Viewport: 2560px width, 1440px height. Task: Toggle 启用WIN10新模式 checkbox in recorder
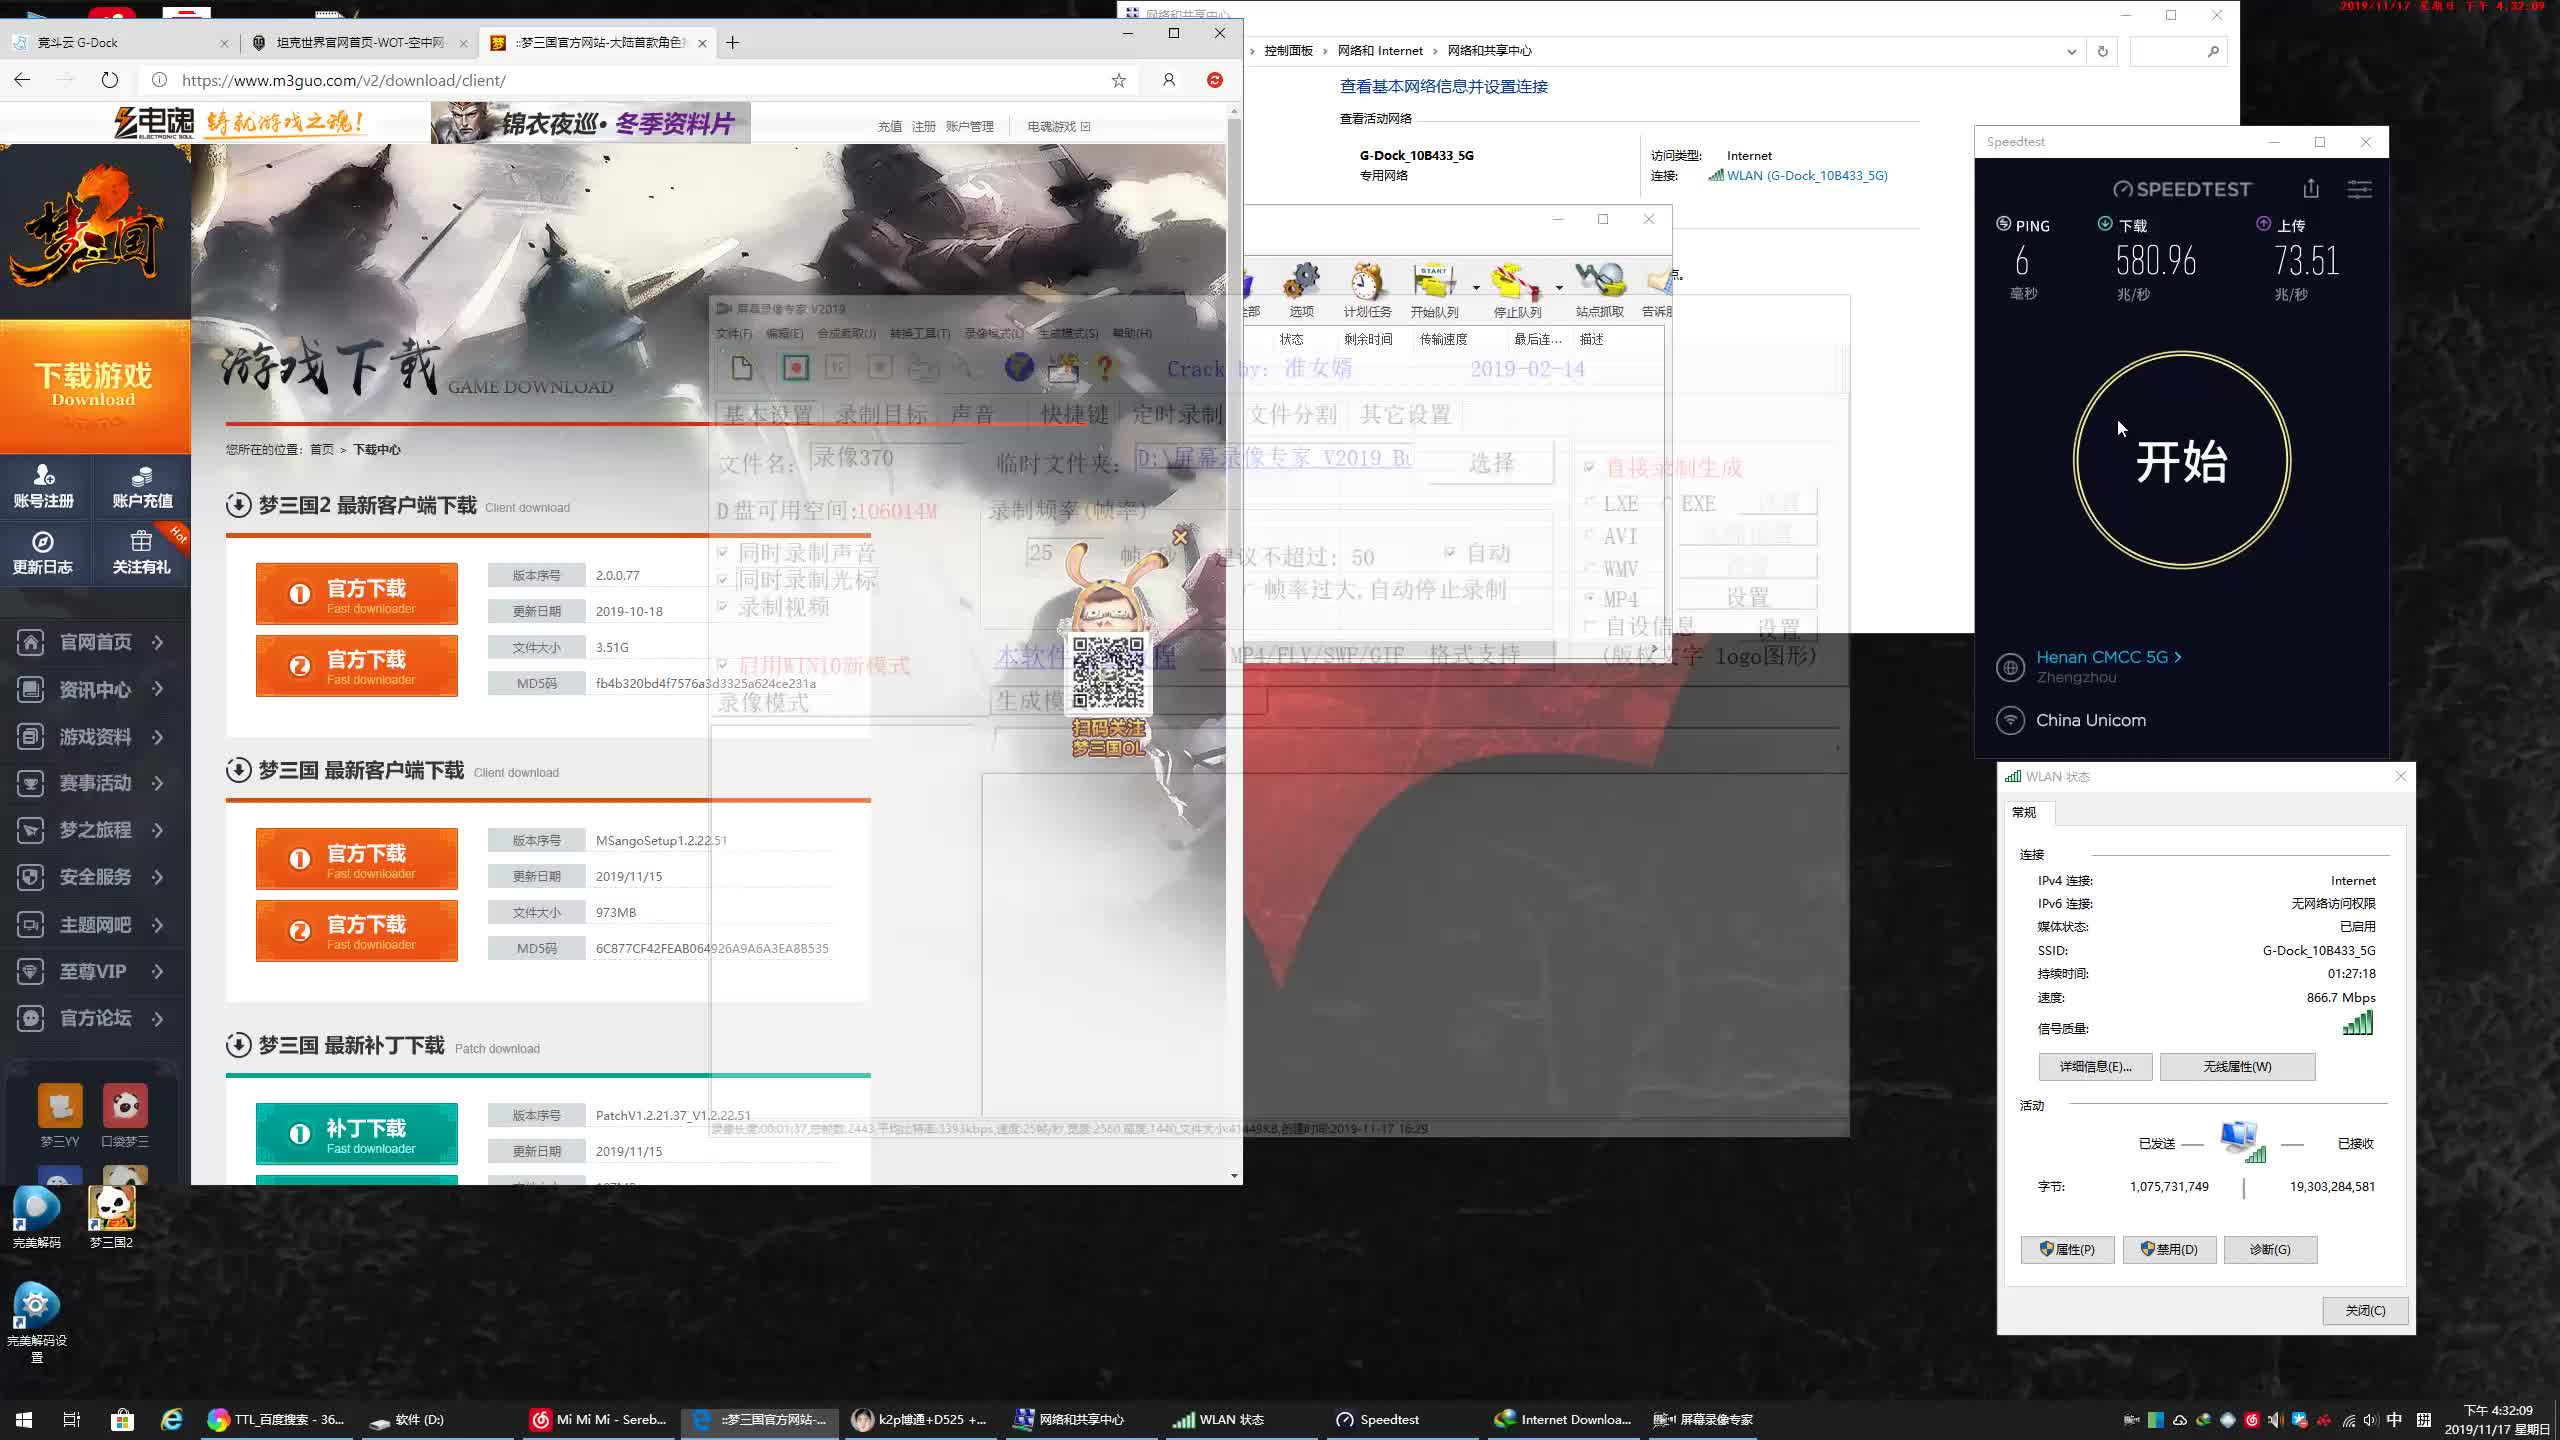[x=723, y=664]
